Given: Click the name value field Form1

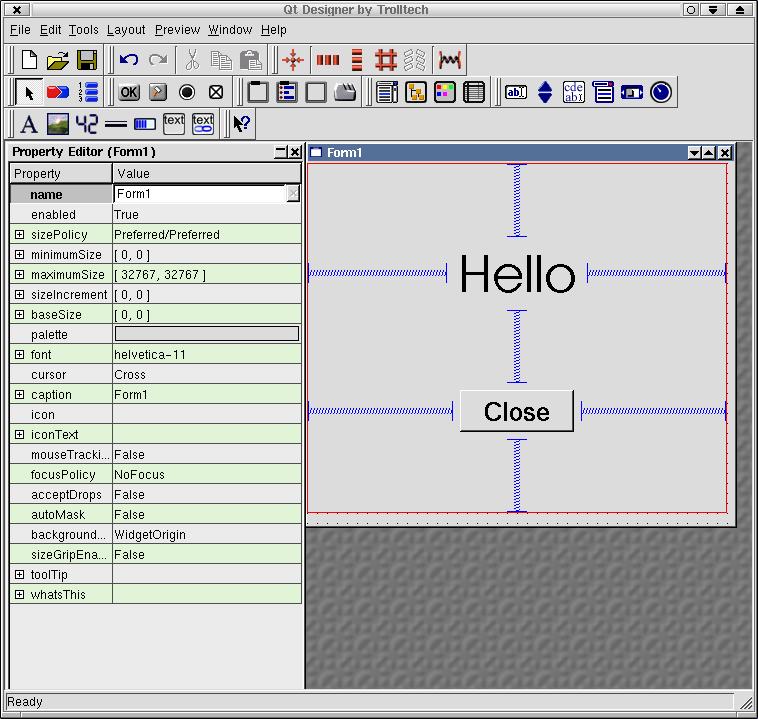Looking at the screenshot, I should 200,194.
